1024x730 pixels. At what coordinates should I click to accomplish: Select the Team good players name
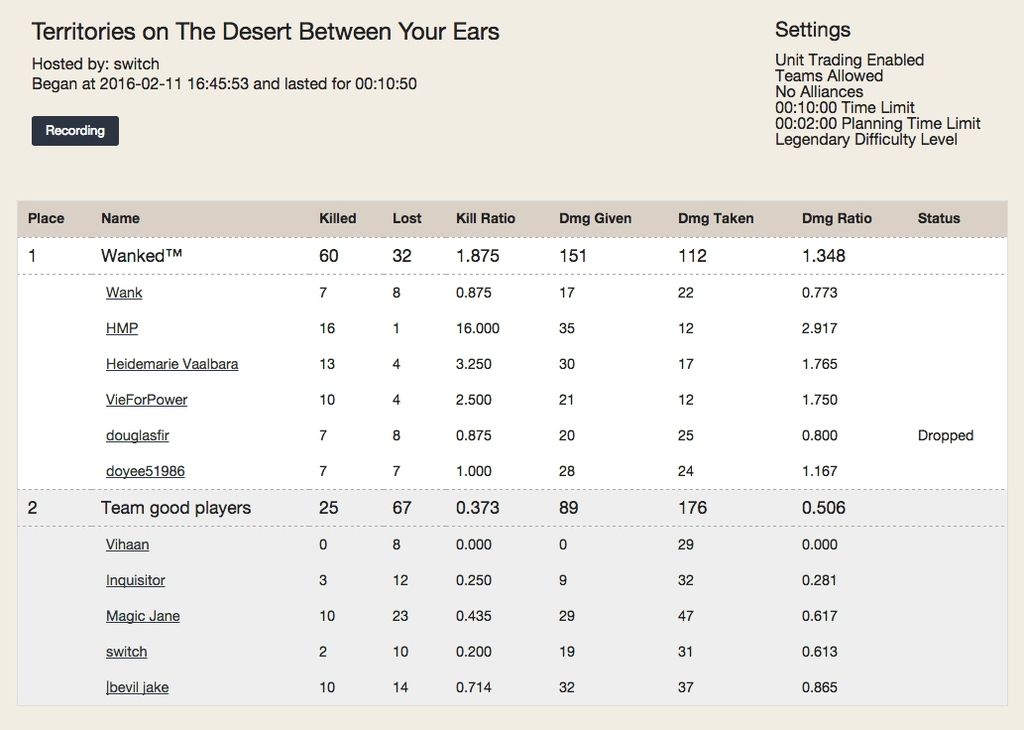click(x=176, y=508)
